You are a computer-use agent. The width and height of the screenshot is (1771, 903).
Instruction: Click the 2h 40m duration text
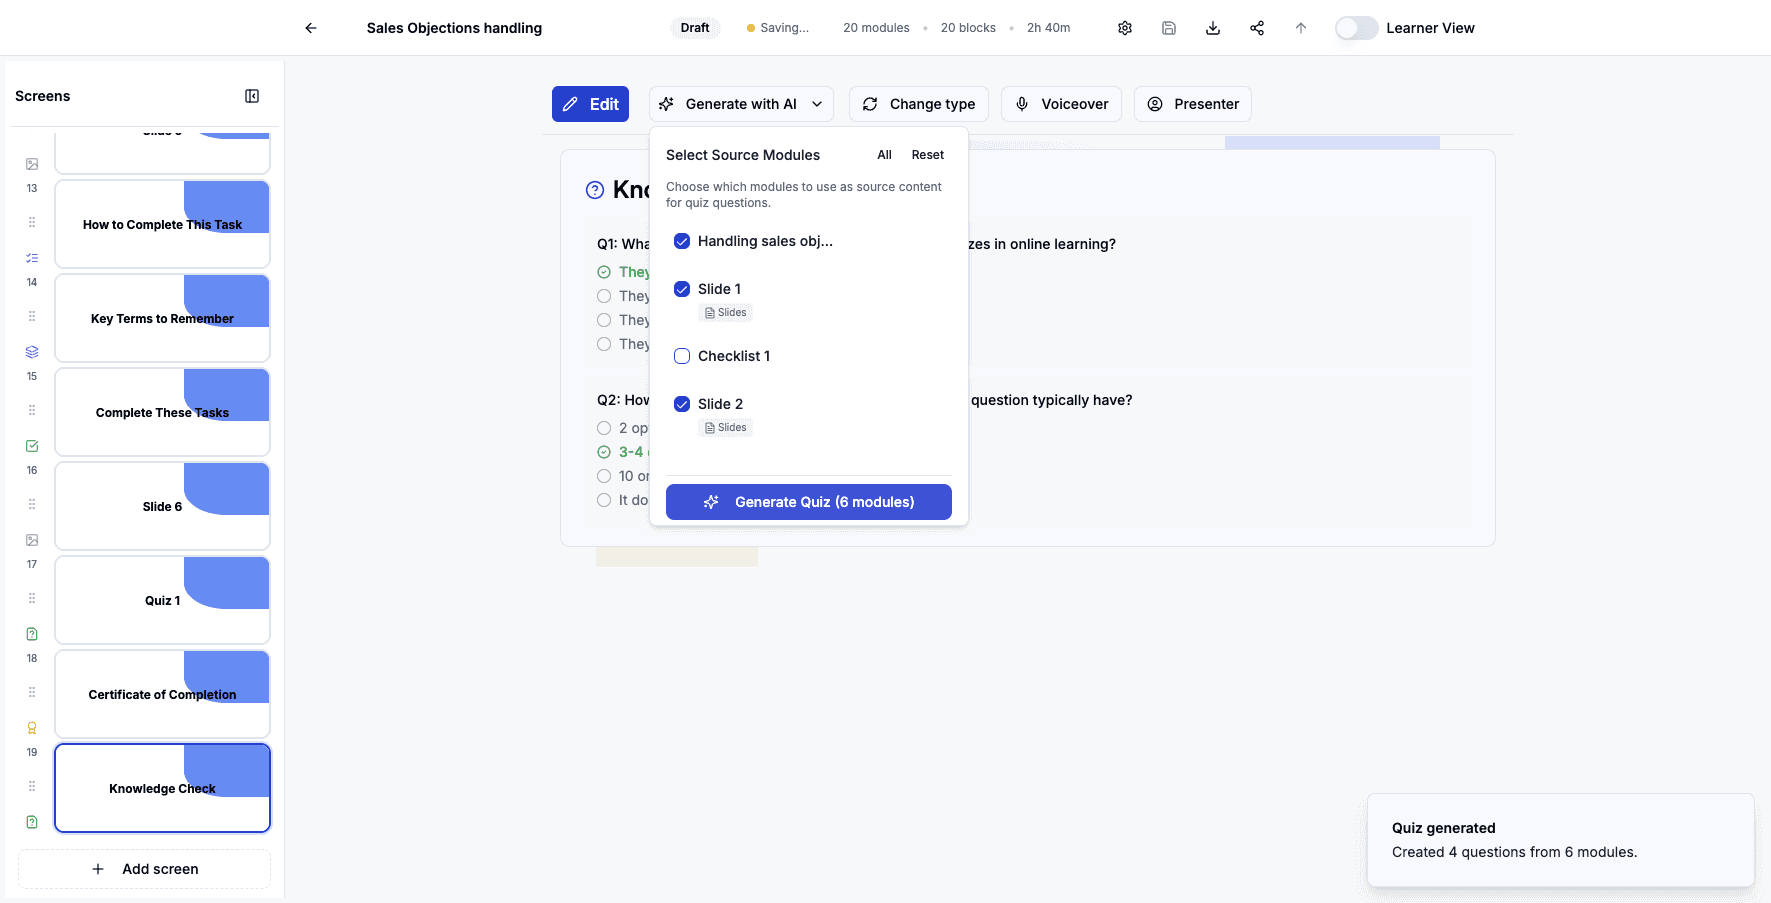(1048, 28)
